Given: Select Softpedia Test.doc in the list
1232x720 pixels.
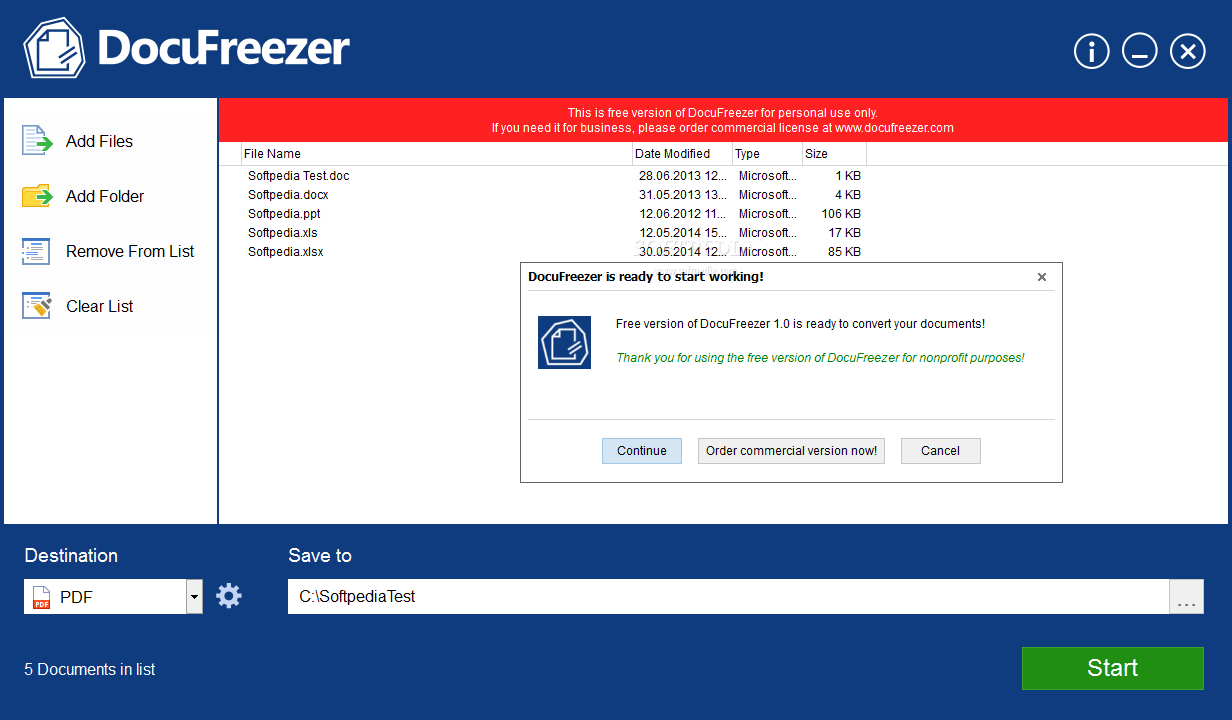Looking at the screenshot, I should [x=299, y=176].
